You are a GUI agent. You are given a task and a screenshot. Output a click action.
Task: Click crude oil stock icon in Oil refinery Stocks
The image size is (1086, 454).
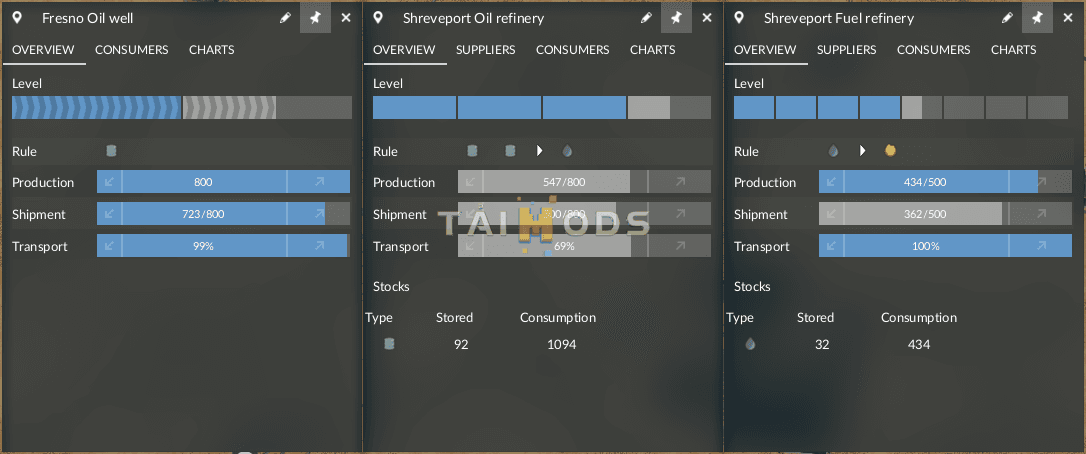[x=389, y=344]
